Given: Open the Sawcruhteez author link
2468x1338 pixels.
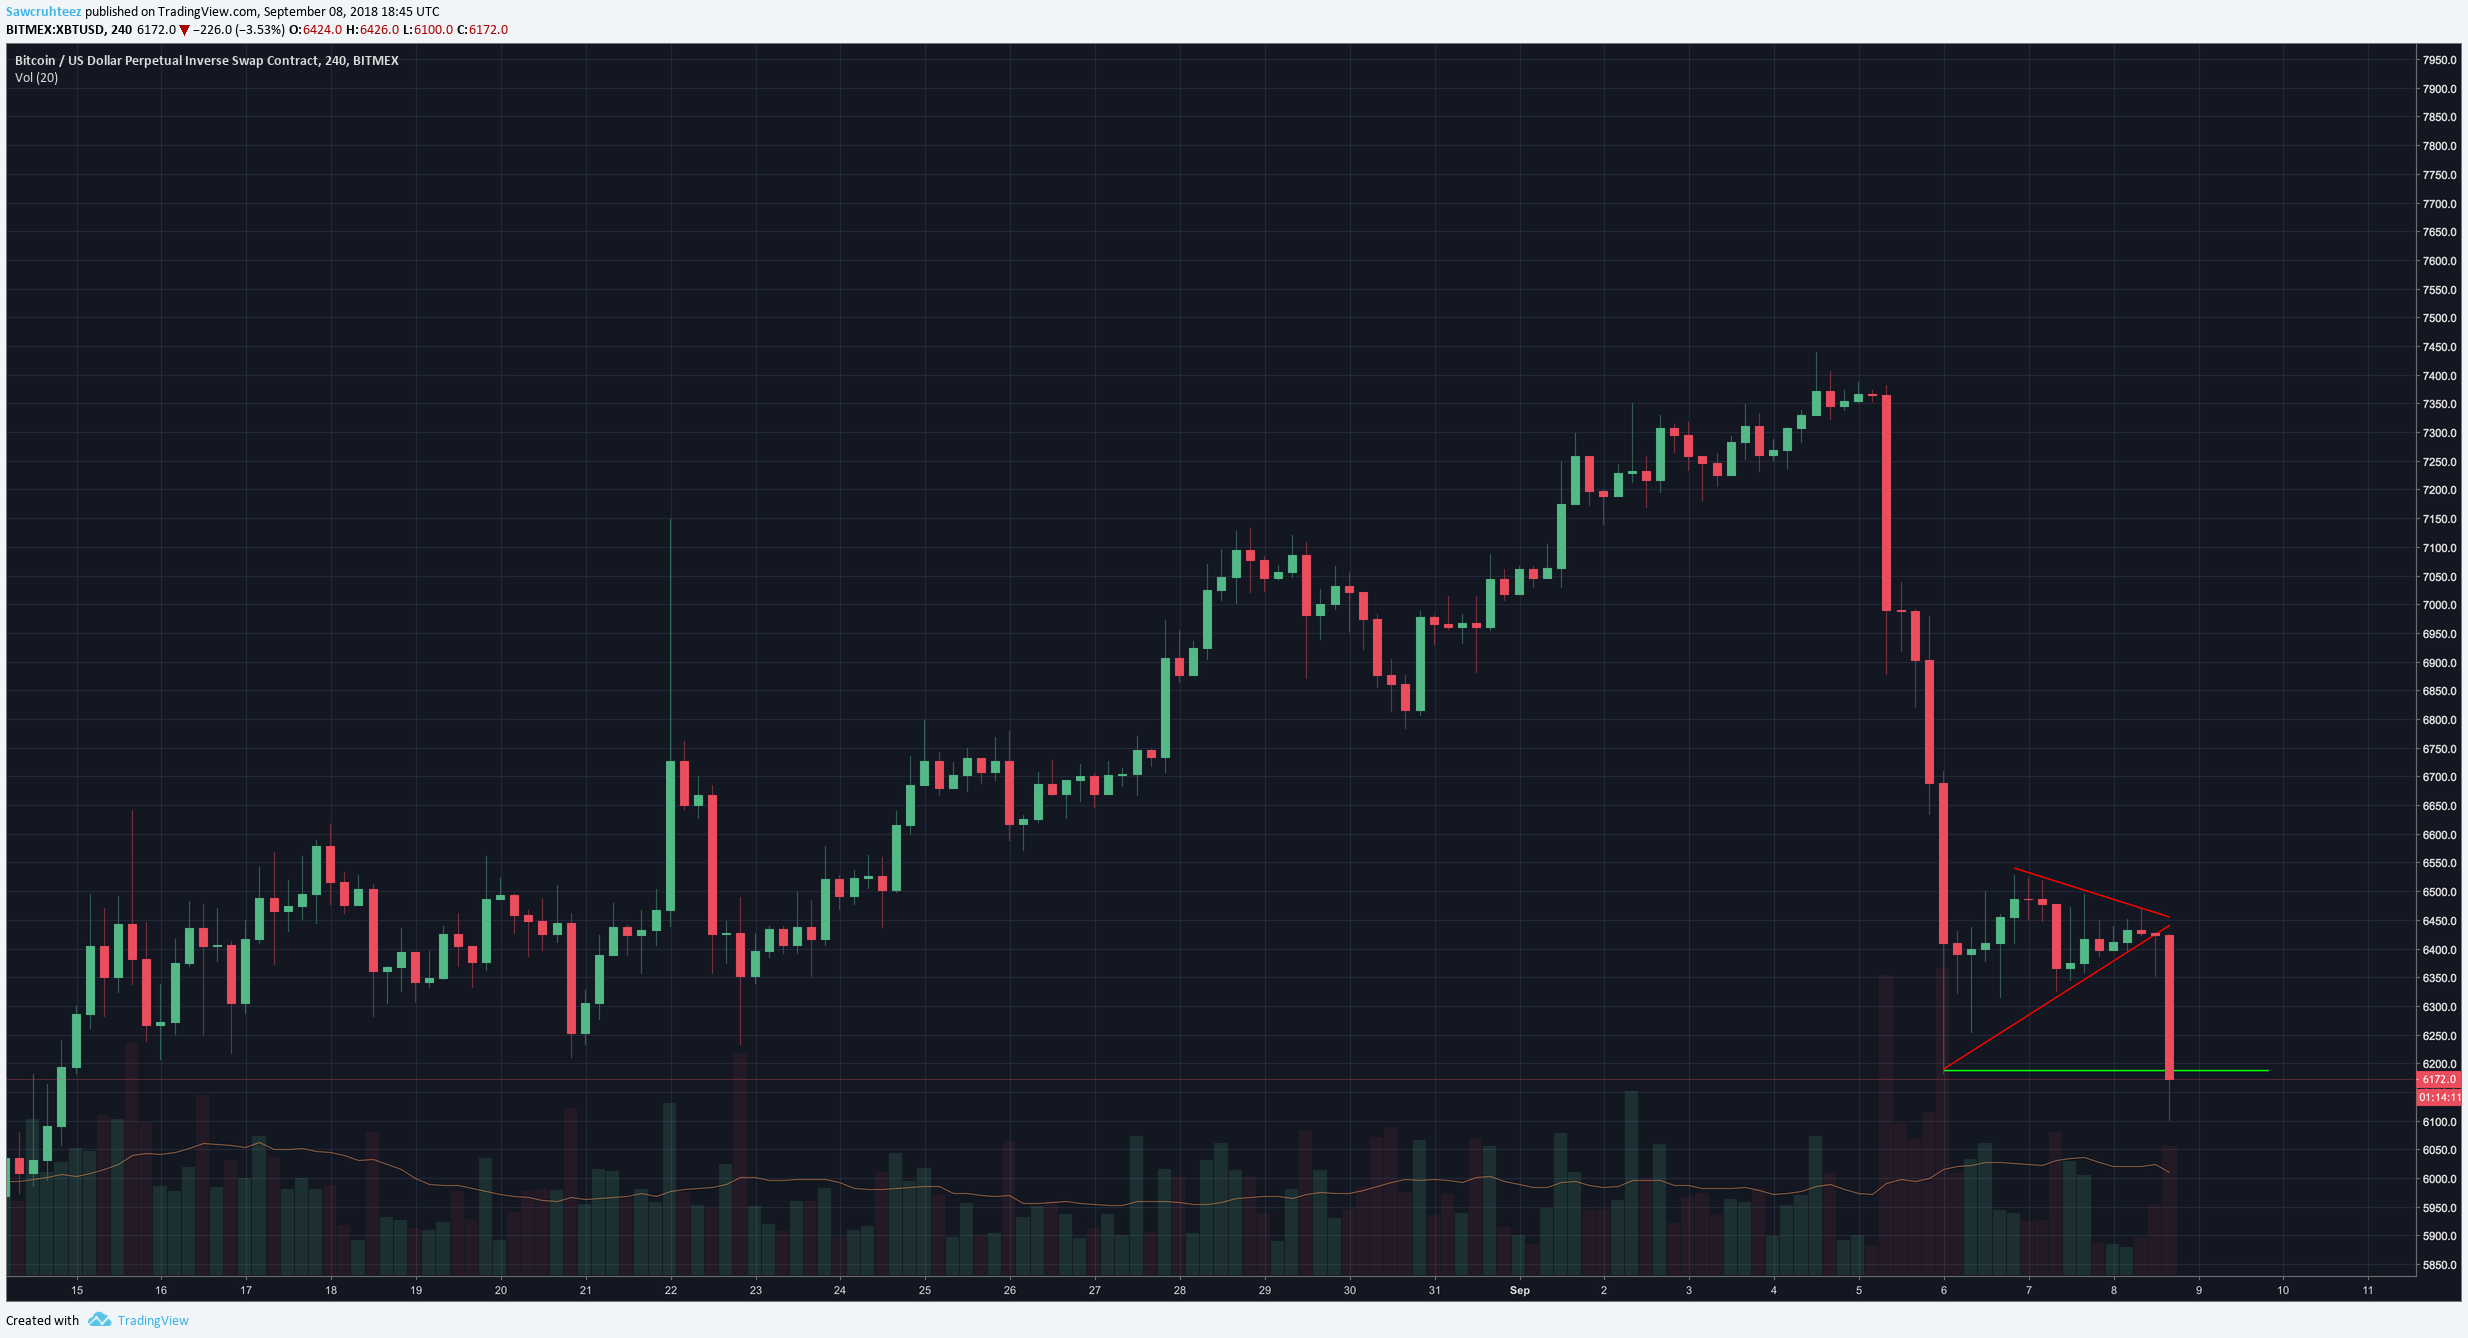Looking at the screenshot, I should tap(43, 11).
